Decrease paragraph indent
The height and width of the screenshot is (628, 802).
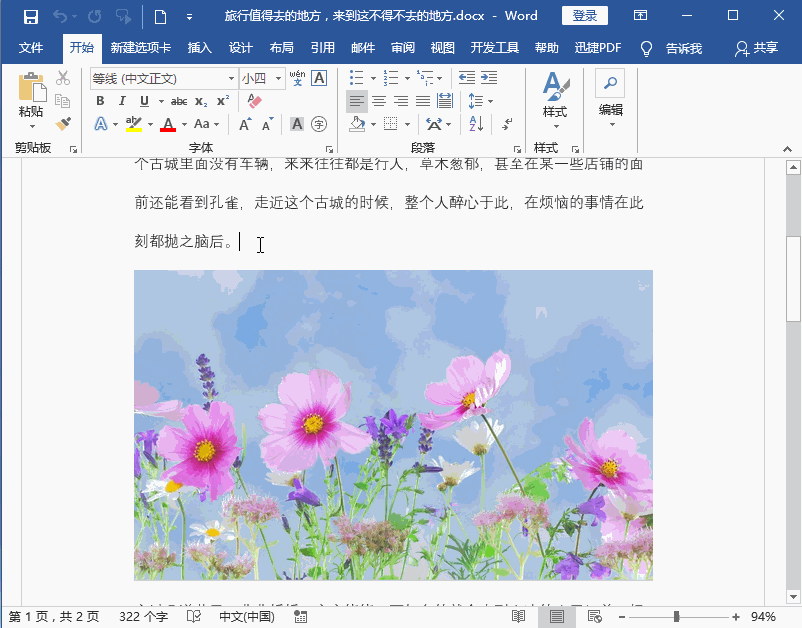[466, 78]
